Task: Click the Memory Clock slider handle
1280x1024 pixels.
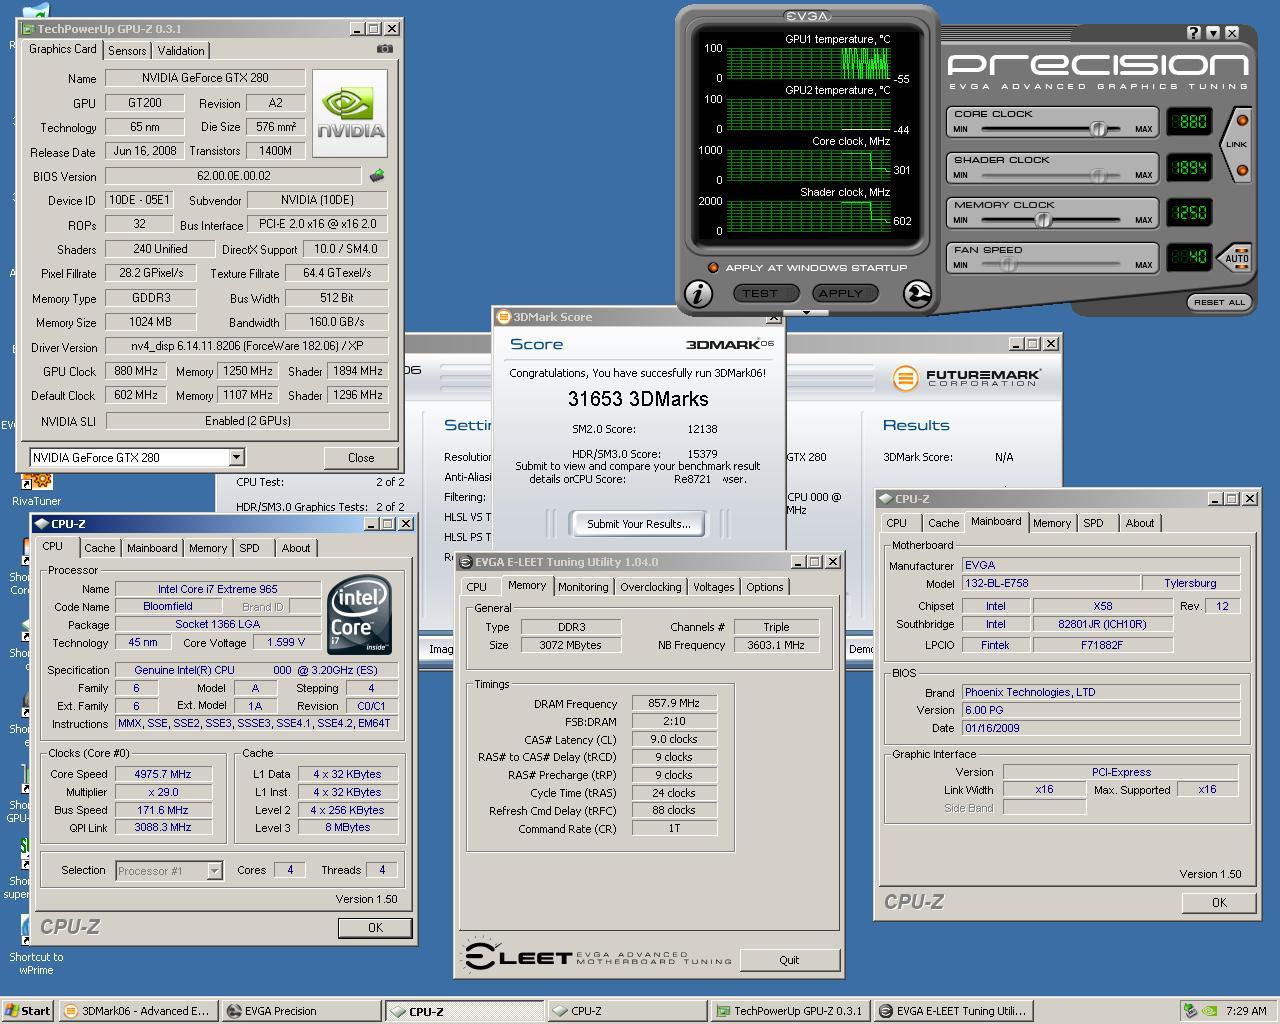Action: coord(1043,220)
